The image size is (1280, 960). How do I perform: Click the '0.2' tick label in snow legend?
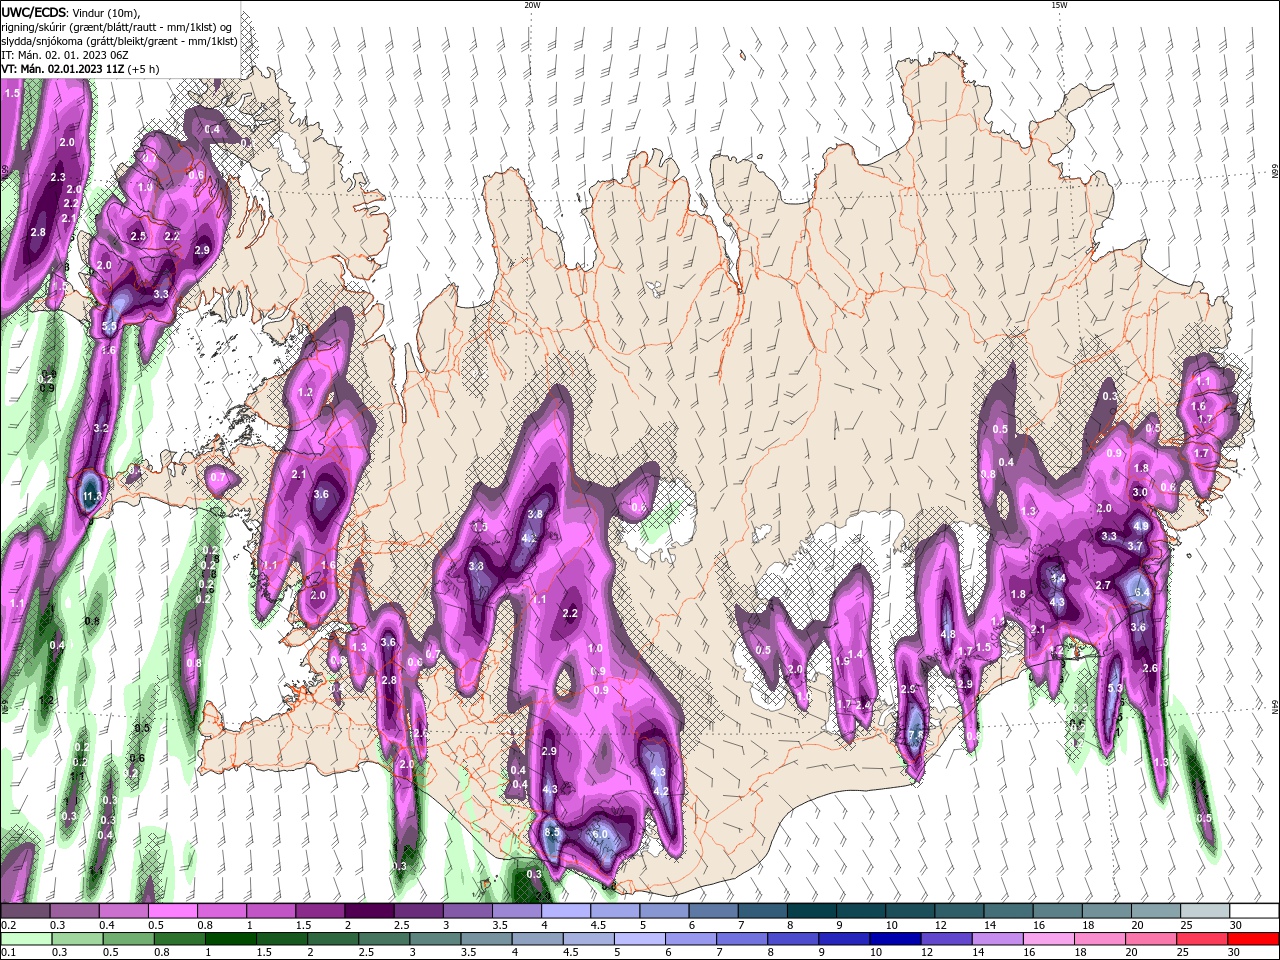8,925
